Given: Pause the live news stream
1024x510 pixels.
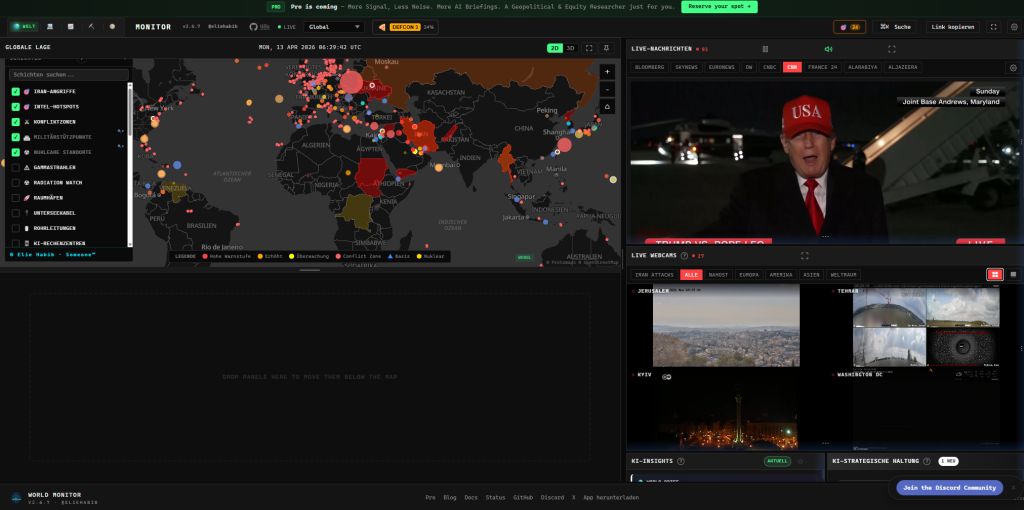Looking at the screenshot, I should (x=765, y=48).
